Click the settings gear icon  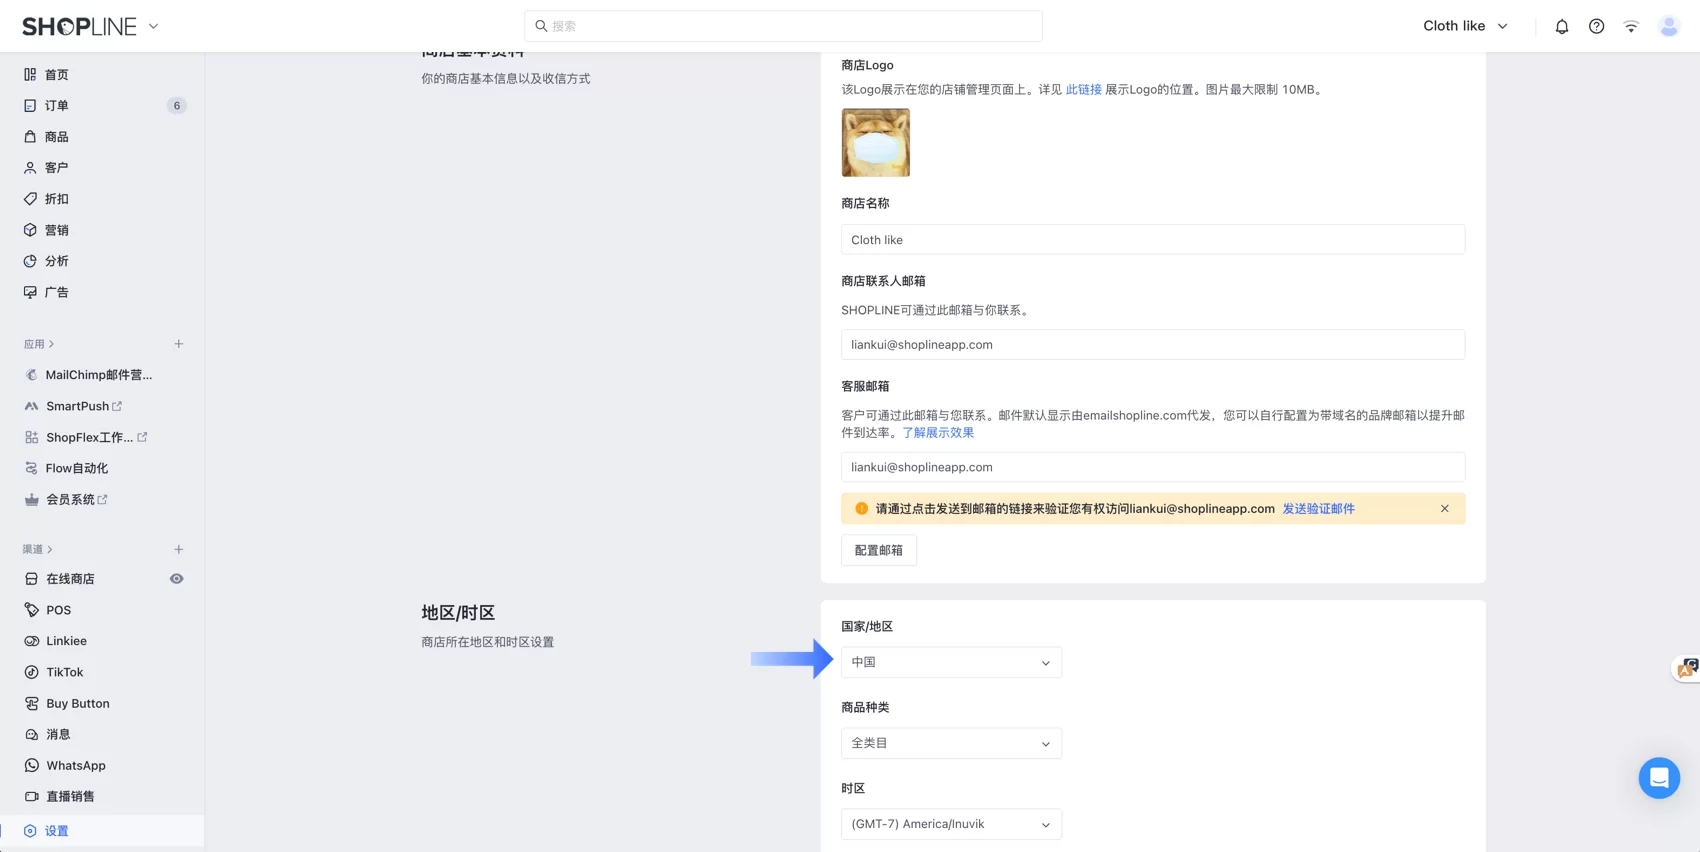coord(30,831)
